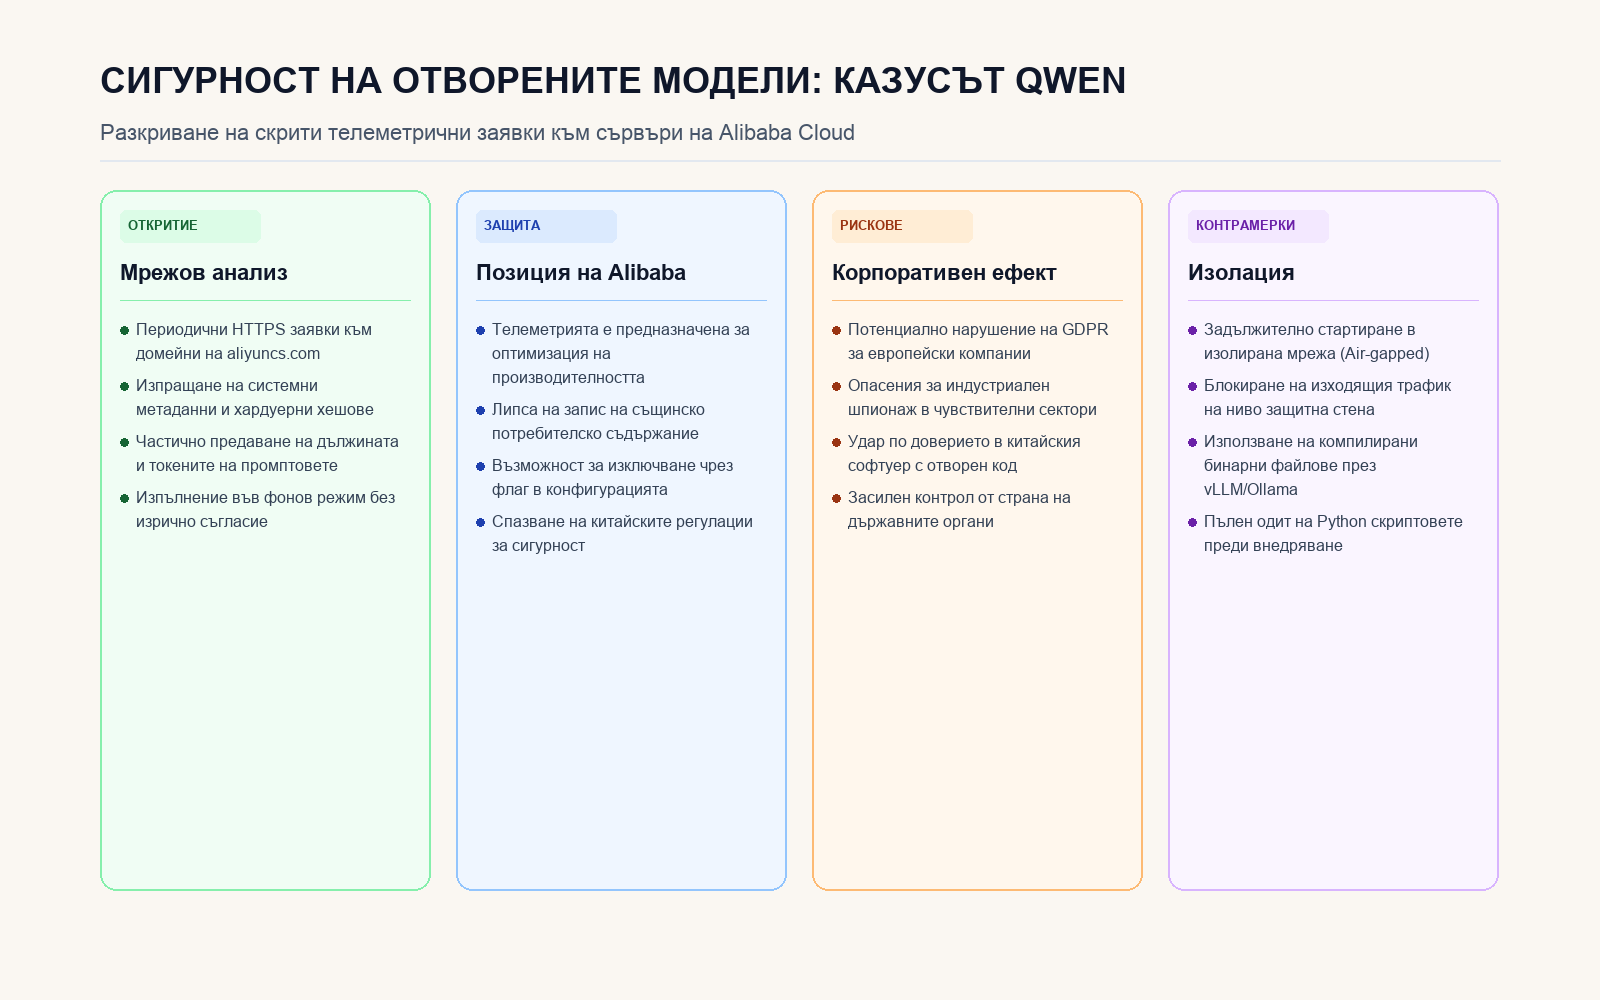
Task: Click the heading 'Изолация'
Action: pos(1241,273)
